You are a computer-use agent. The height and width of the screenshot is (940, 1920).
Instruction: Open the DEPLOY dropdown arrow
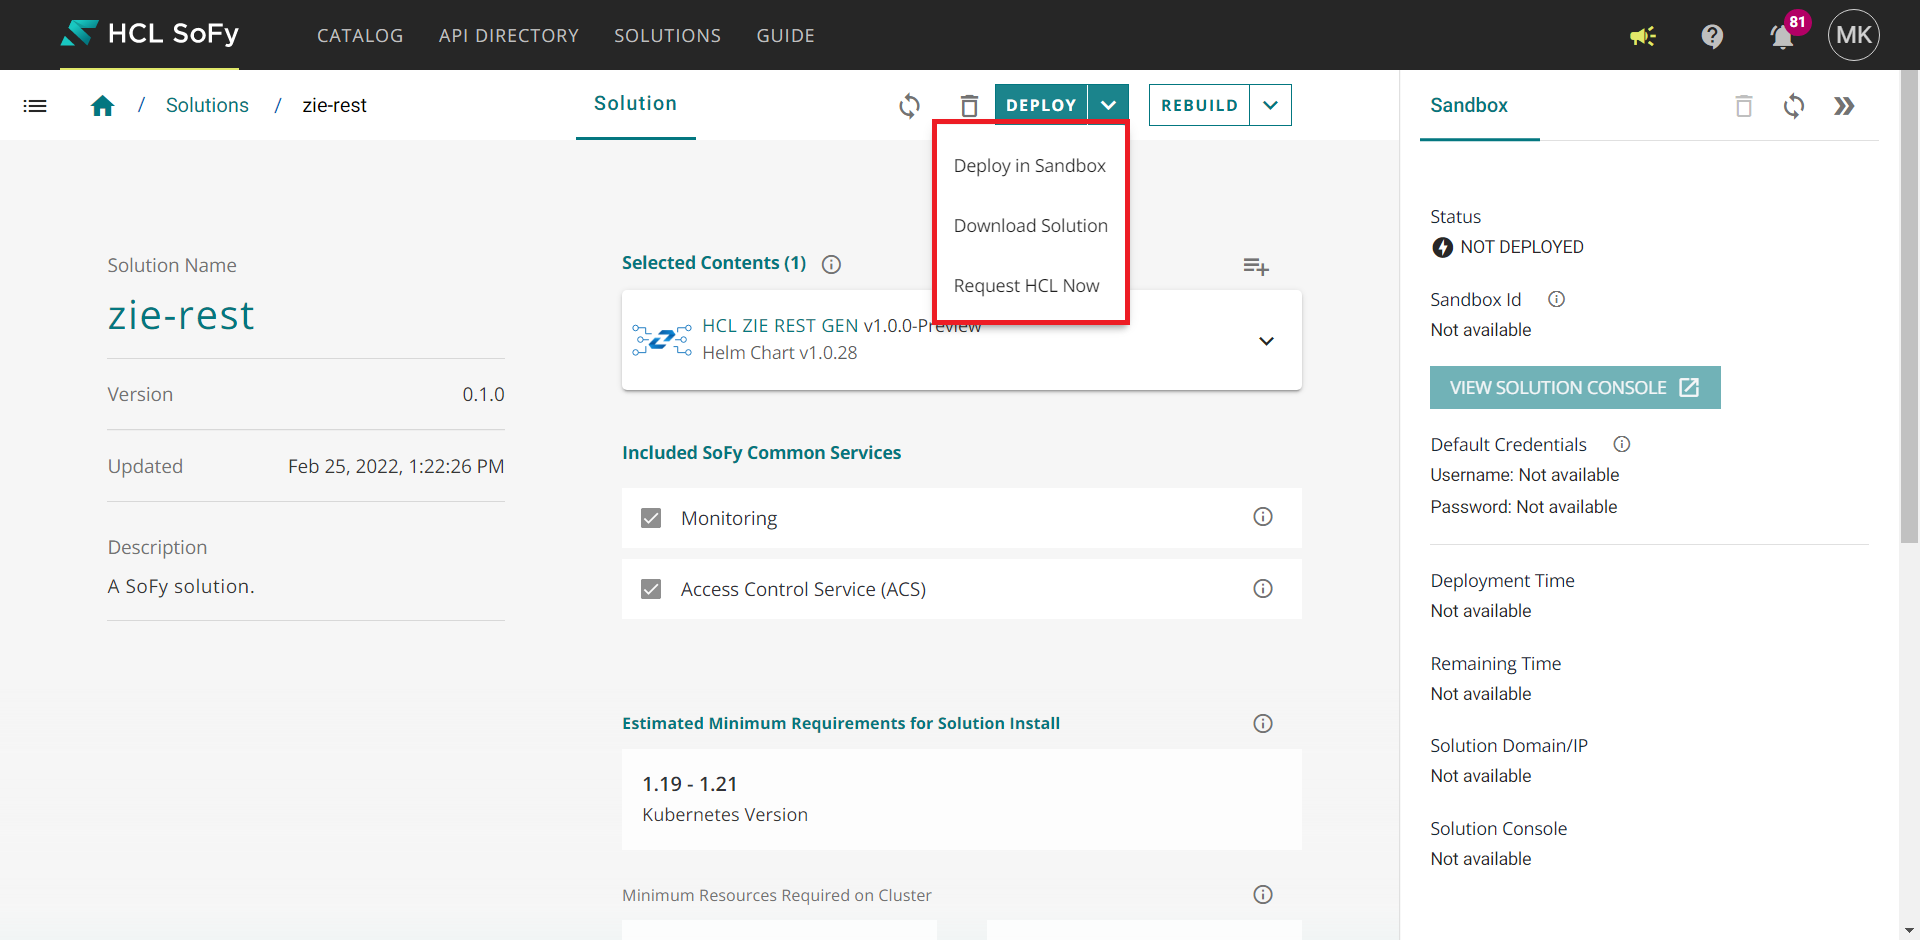pos(1108,105)
